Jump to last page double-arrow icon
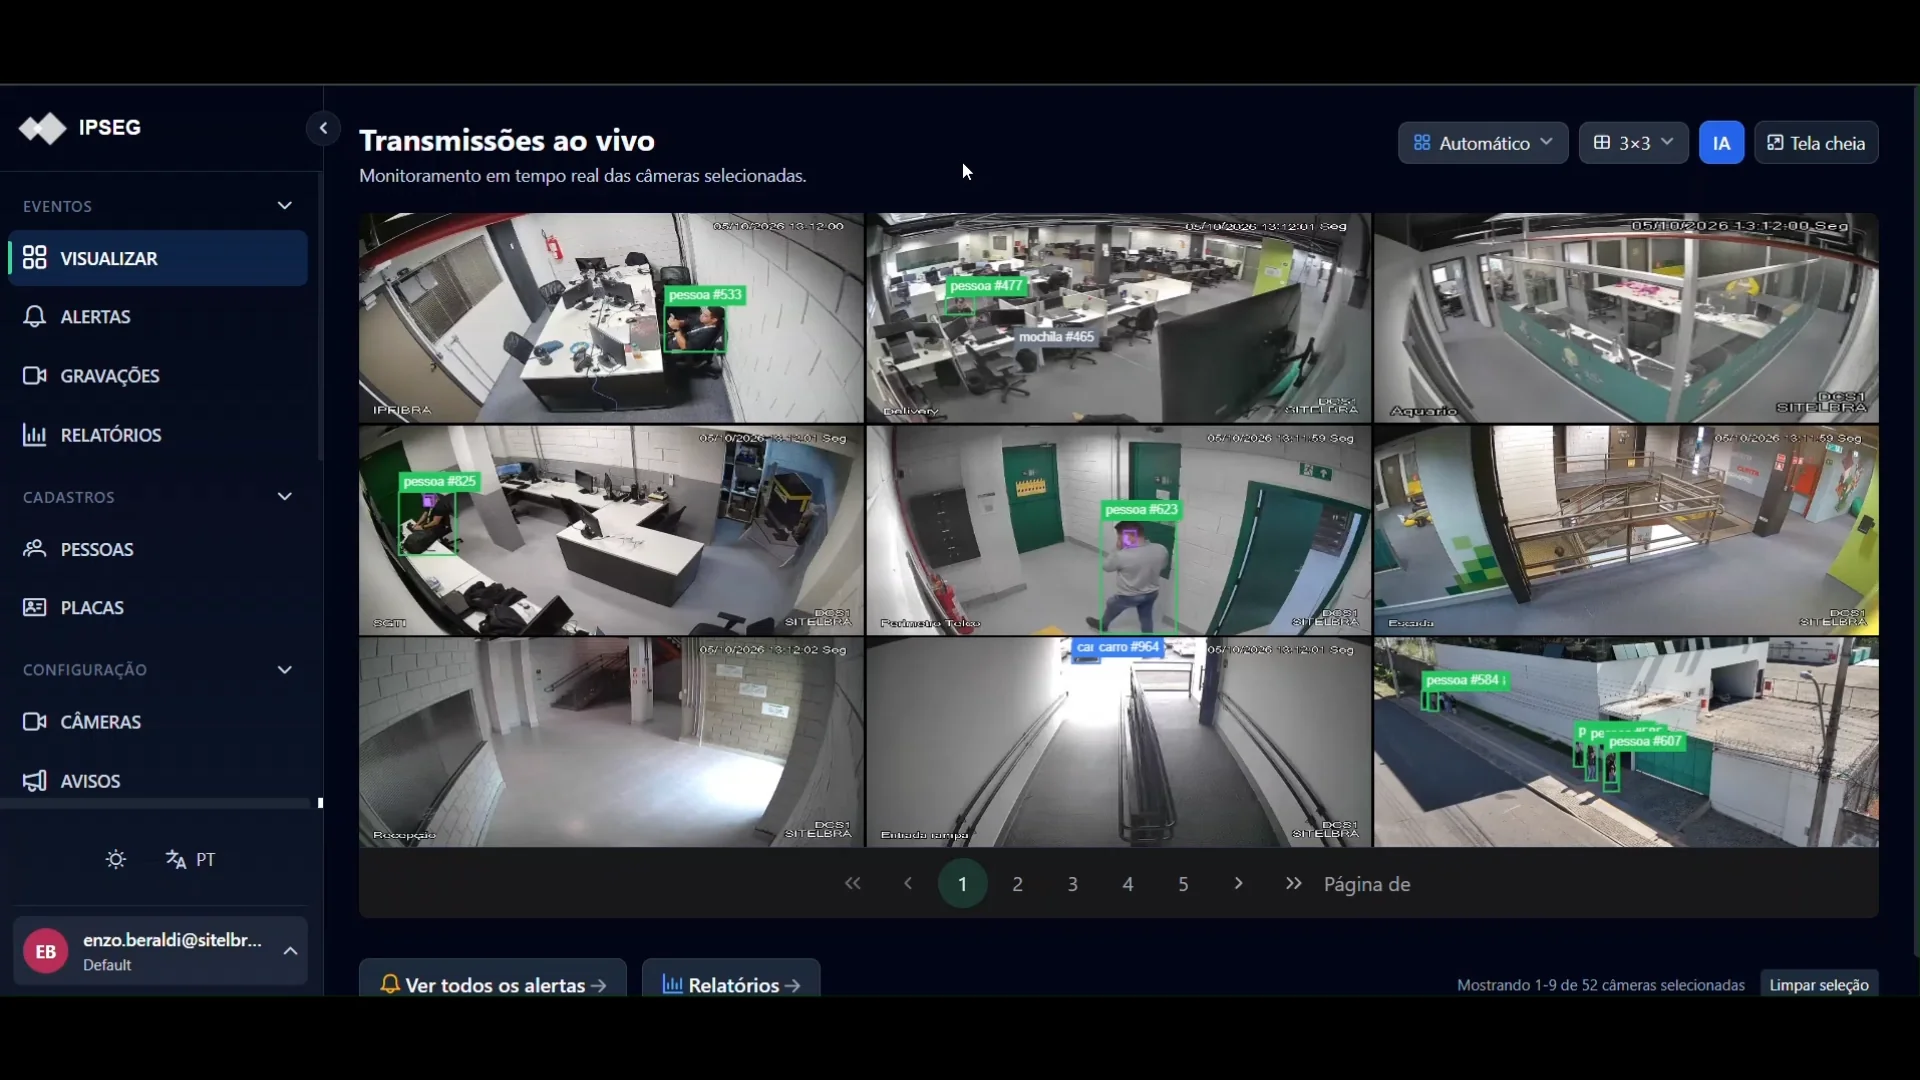 point(1294,884)
